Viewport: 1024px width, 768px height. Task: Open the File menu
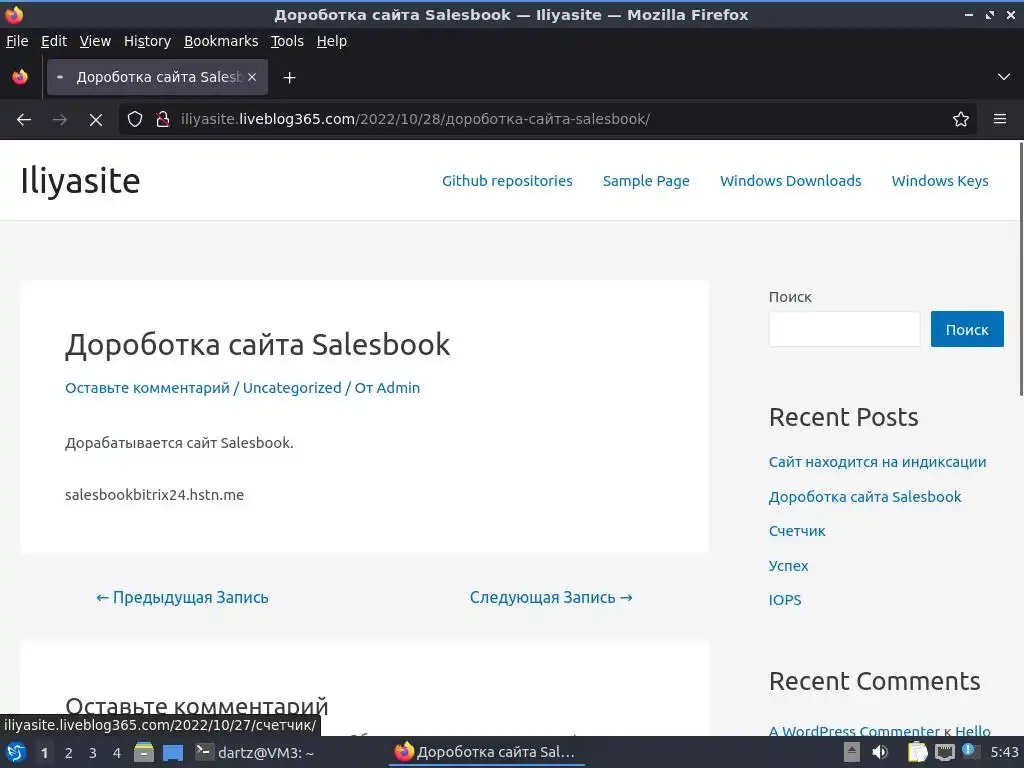click(x=17, y=41)
